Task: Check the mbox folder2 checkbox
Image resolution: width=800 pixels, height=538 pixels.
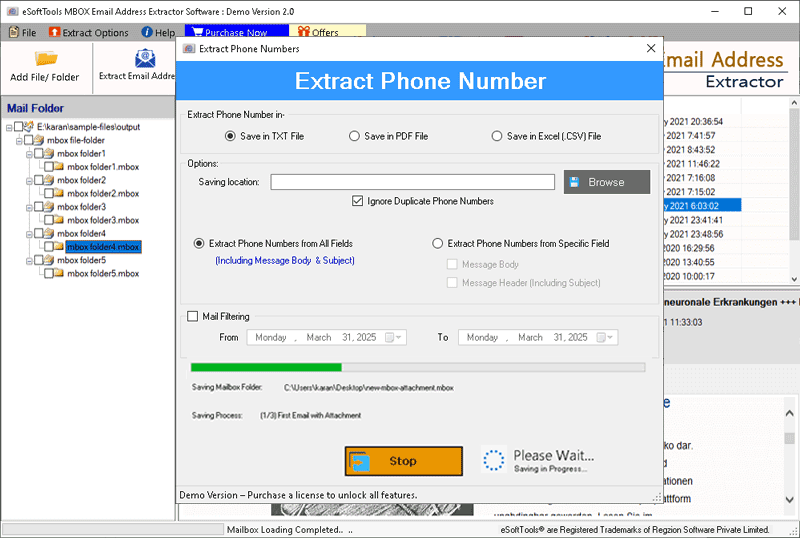Action: (39, 180)
